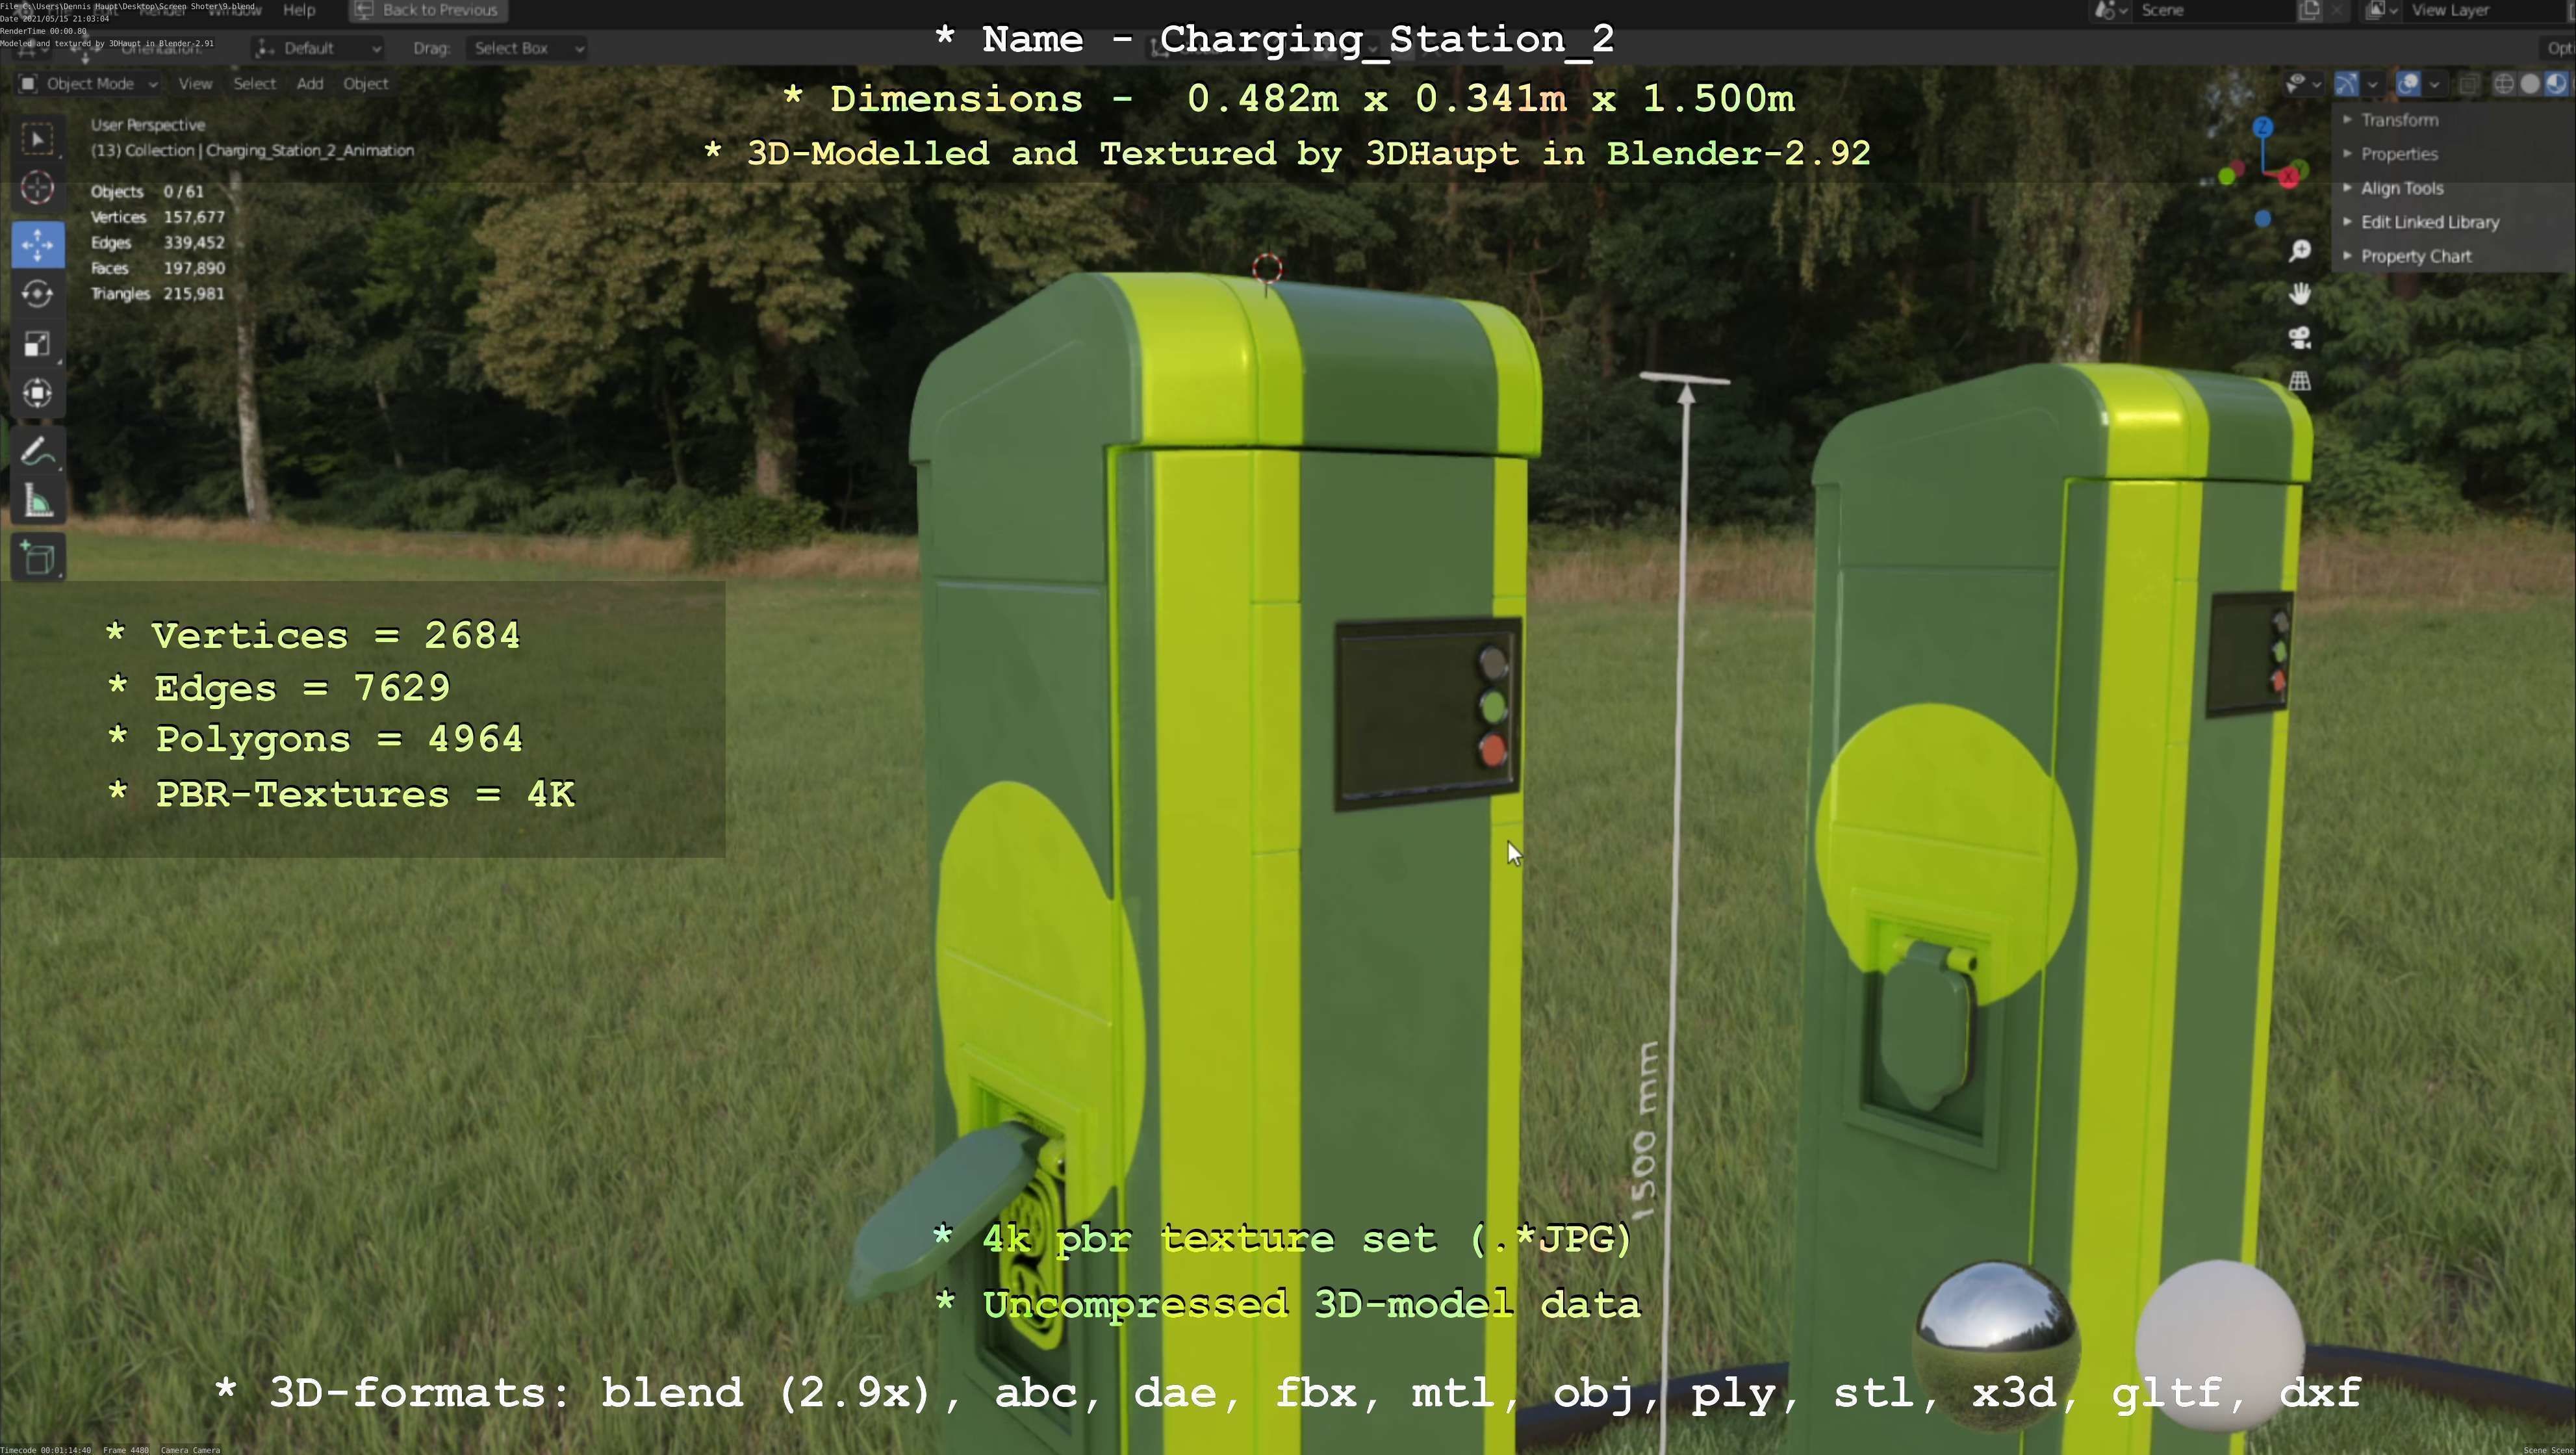Open the Default orientation dropdown

(x=319, y=48)
